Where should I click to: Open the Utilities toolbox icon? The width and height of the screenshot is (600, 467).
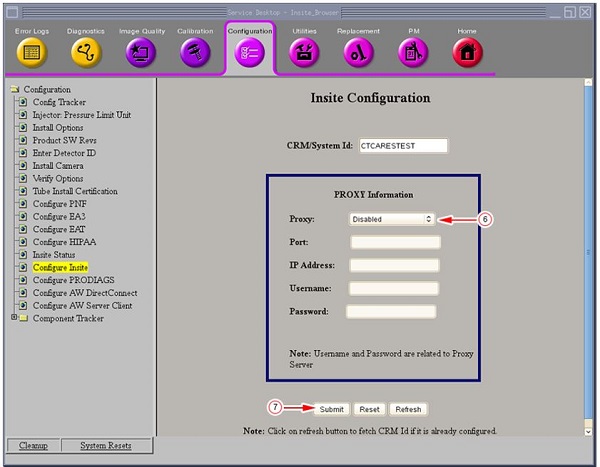point(304,53)
